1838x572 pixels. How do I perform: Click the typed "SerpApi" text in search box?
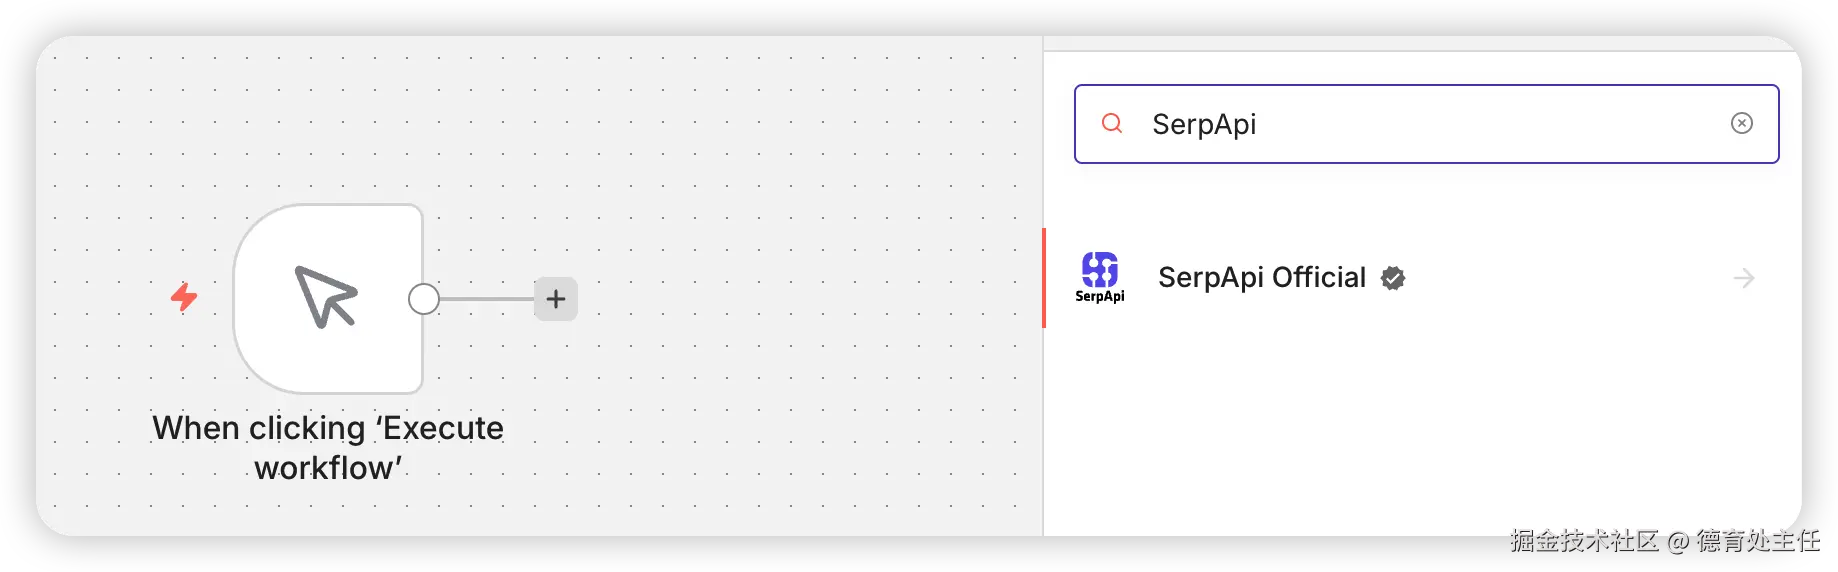pos(1204,124)
